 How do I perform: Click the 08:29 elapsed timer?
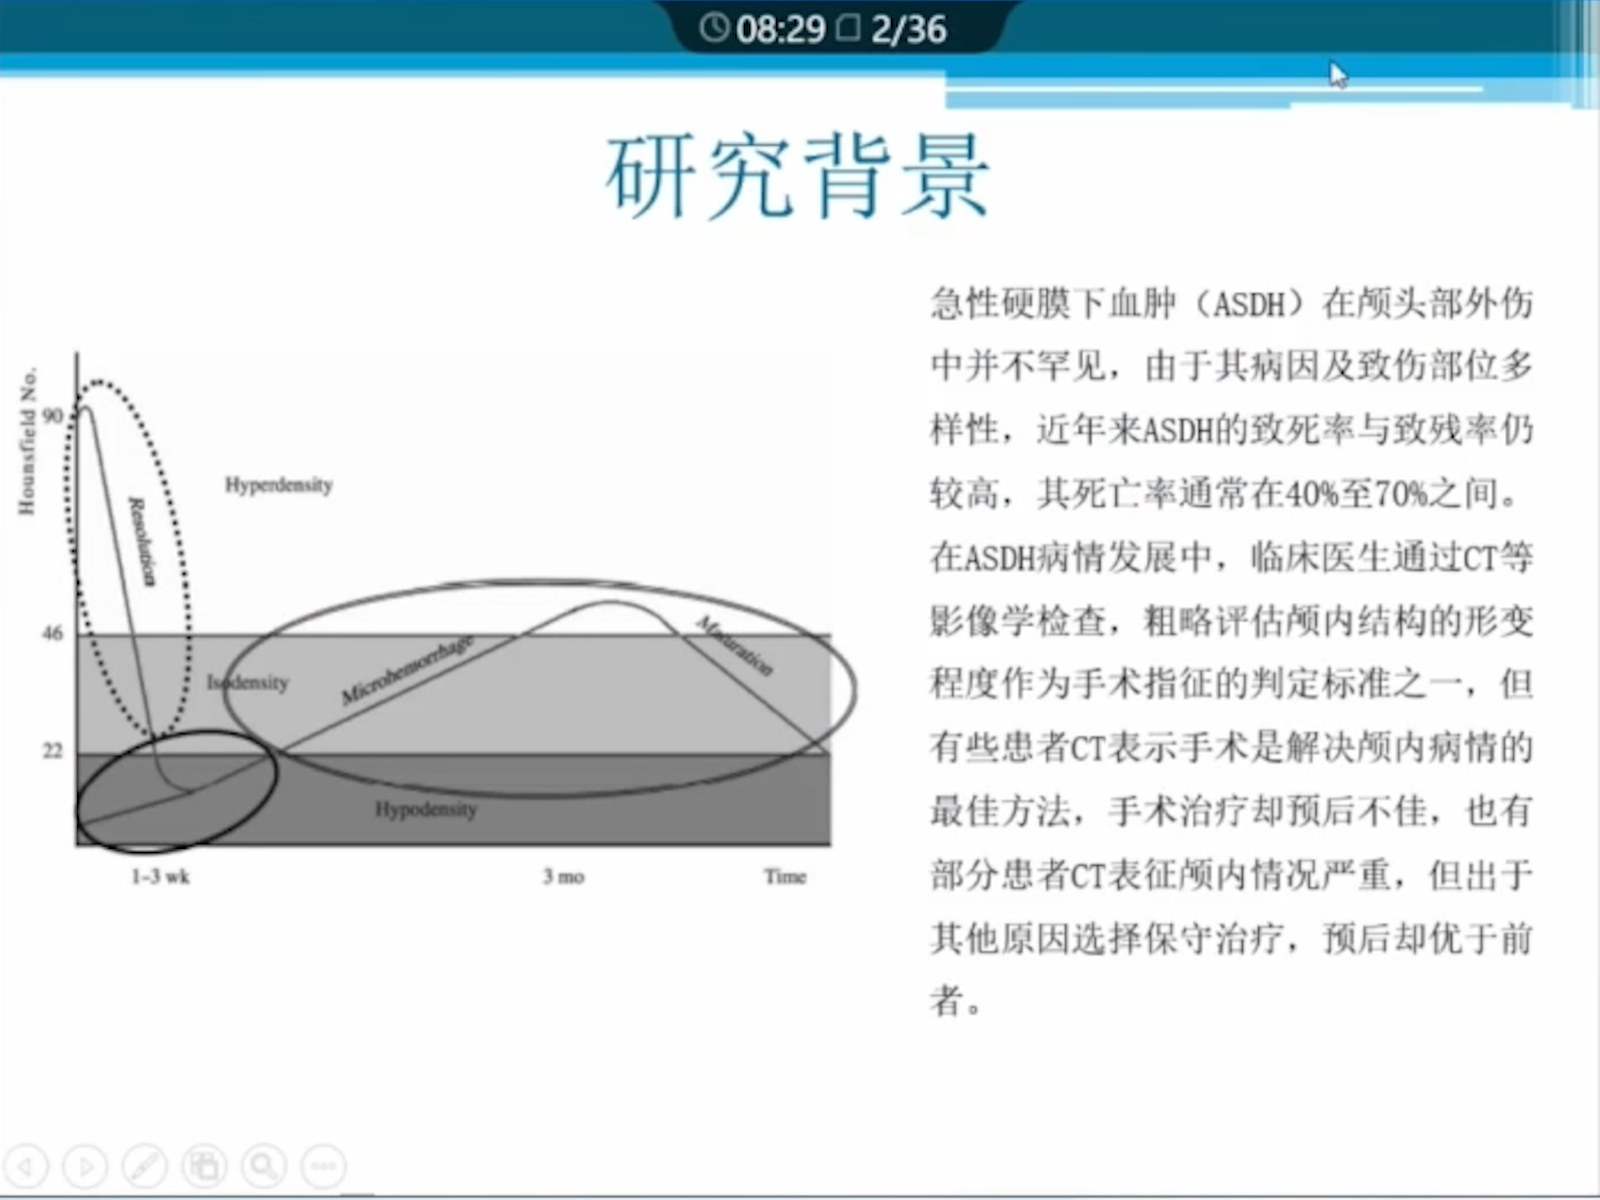(x=780, y=29)
